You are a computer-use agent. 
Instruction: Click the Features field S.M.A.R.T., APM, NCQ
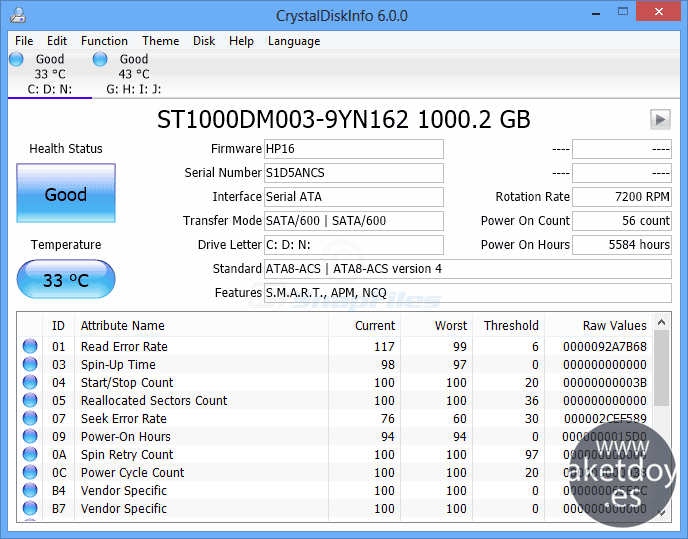pos(468,293)
